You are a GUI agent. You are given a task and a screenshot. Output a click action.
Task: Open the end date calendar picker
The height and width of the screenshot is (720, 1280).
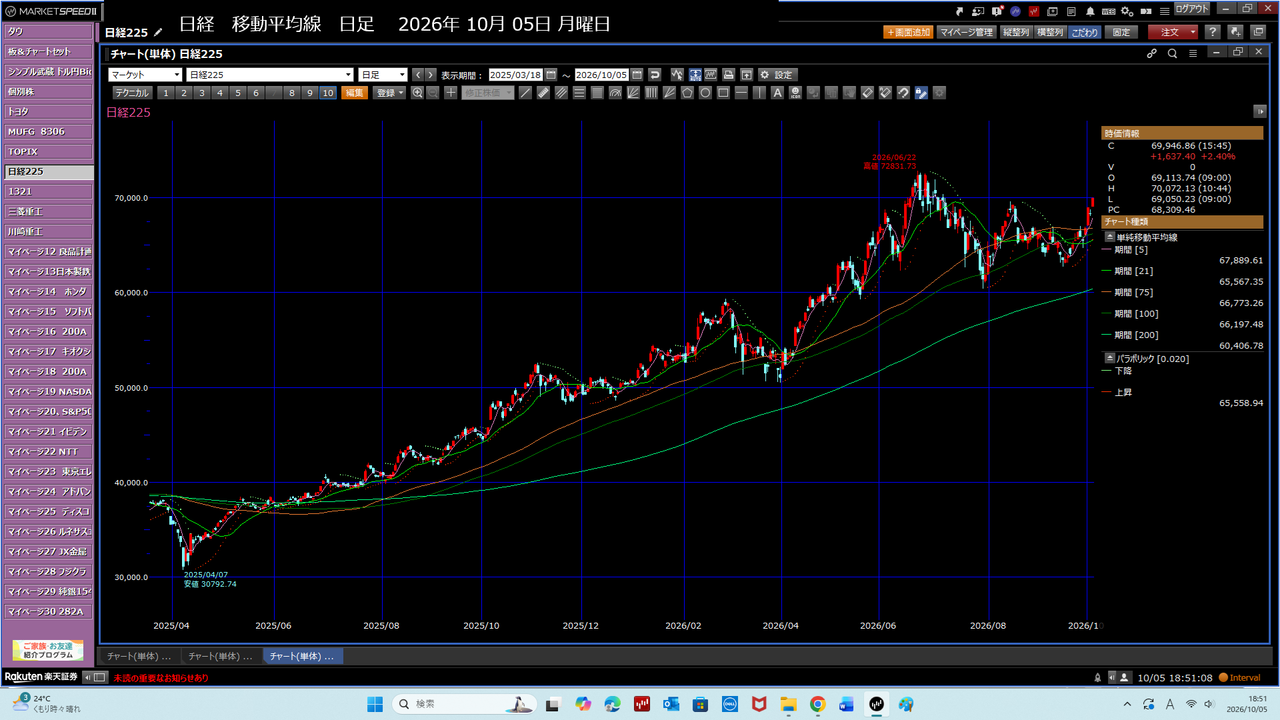coord(637,75)
